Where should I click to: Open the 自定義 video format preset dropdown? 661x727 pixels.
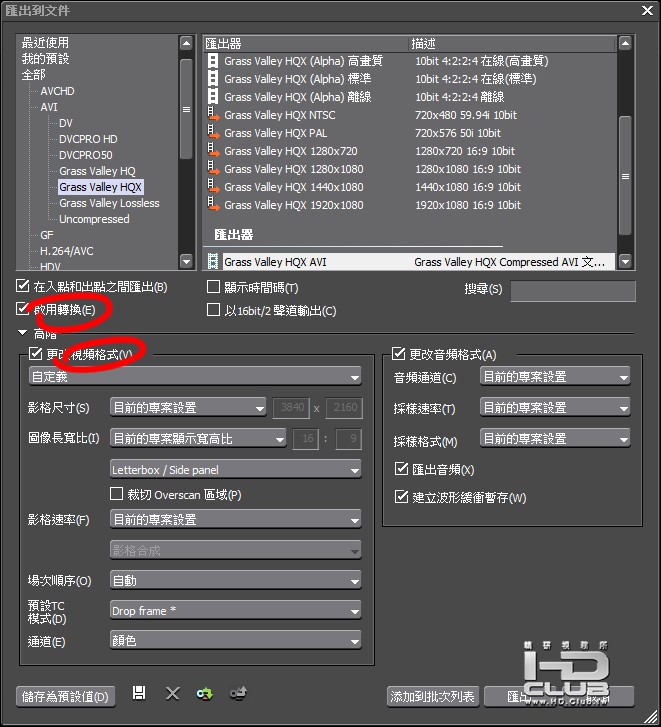click(195, 376)
